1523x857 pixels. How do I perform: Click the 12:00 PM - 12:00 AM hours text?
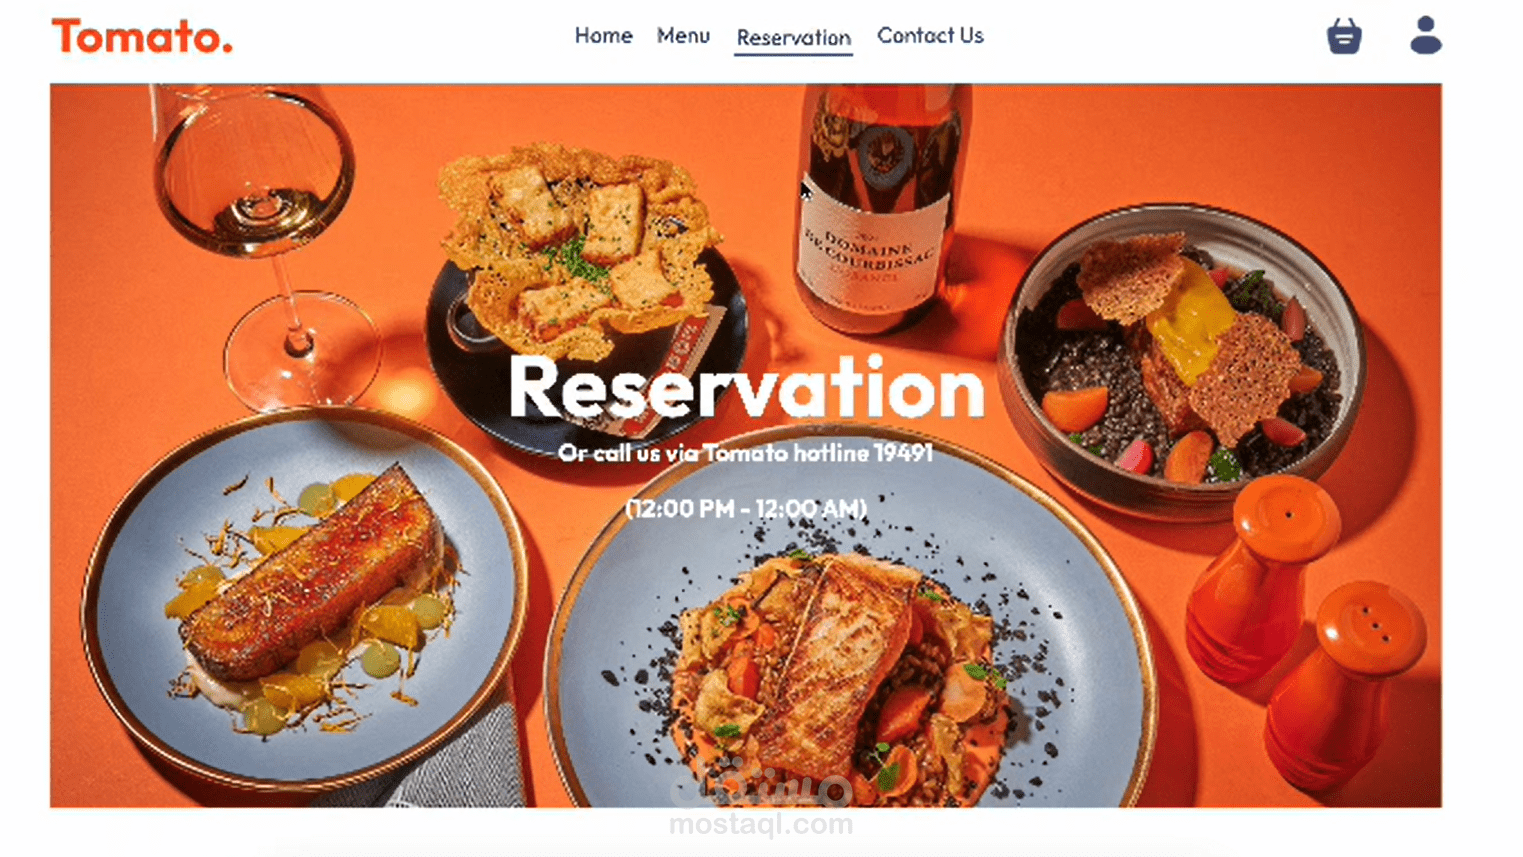[x=746, y=509]
